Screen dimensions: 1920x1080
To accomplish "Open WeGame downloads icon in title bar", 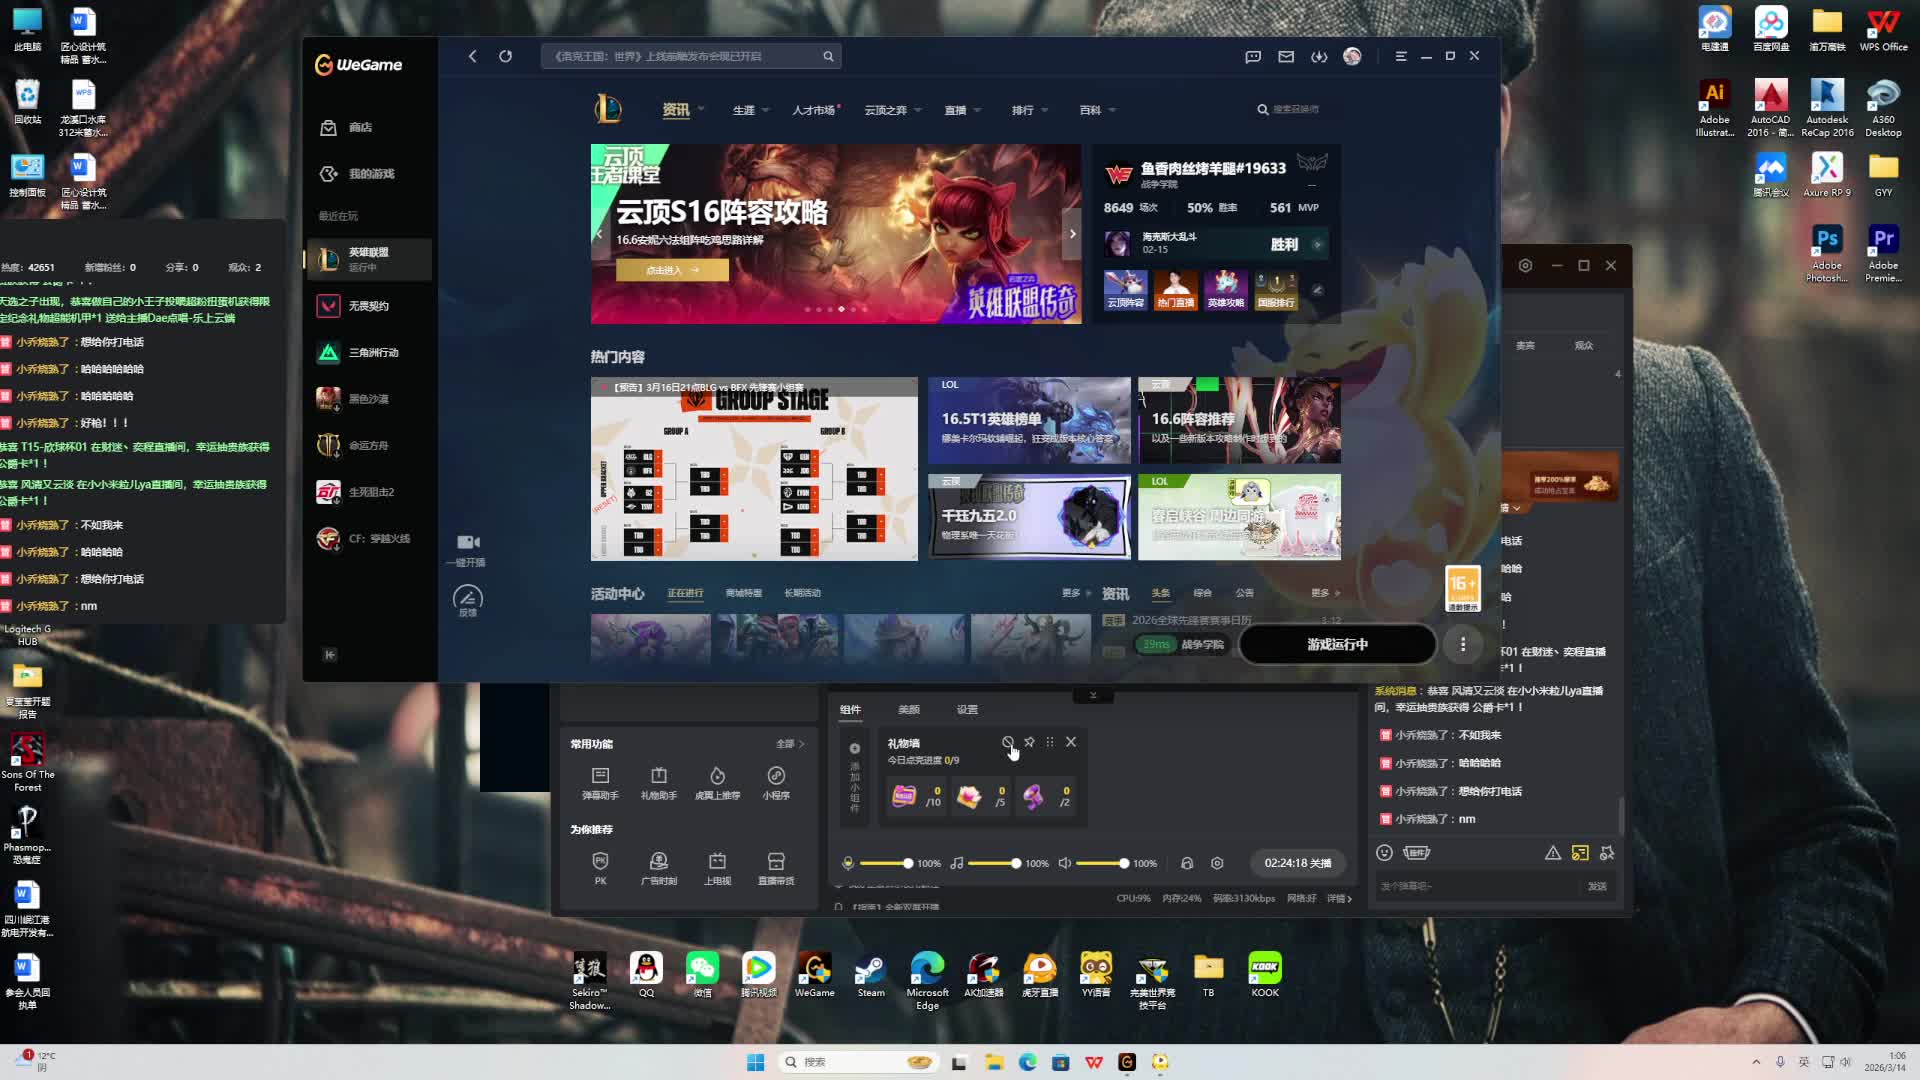I will [1319, 57].
